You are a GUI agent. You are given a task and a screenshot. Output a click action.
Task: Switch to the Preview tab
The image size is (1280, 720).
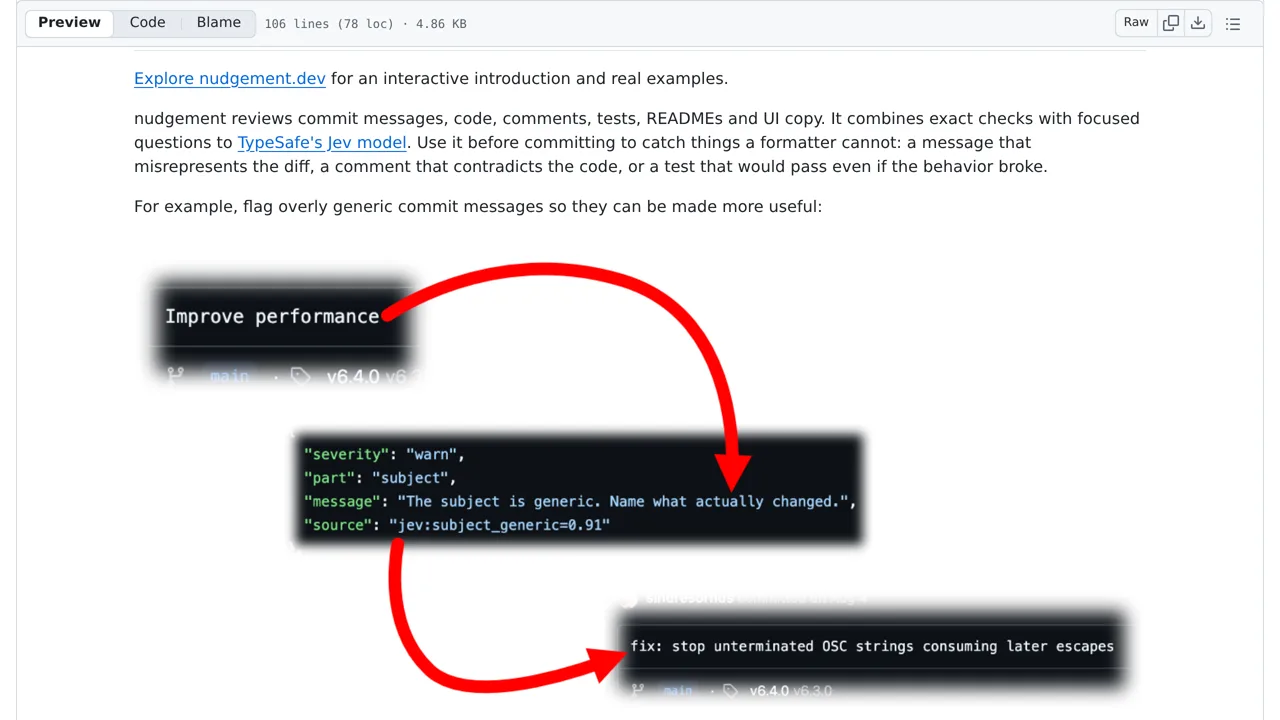pyautogui.click(x=69, y=23)
